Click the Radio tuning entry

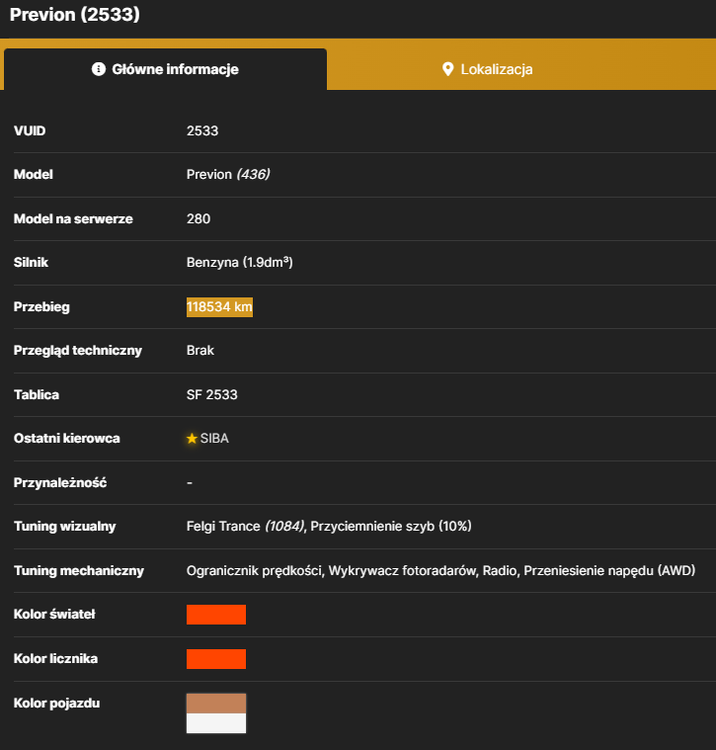pyautogui.click(x=499, y=571)
